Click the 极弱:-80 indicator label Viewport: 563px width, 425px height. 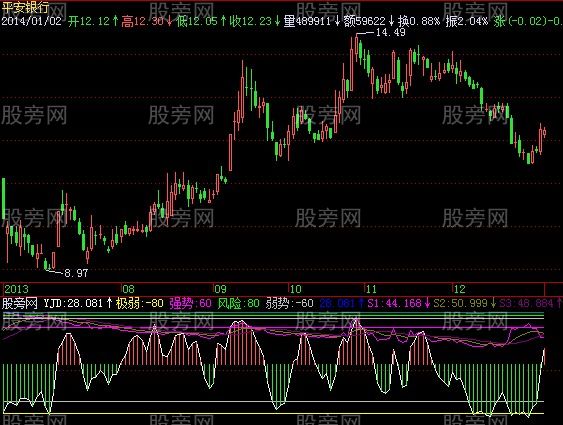139,303
